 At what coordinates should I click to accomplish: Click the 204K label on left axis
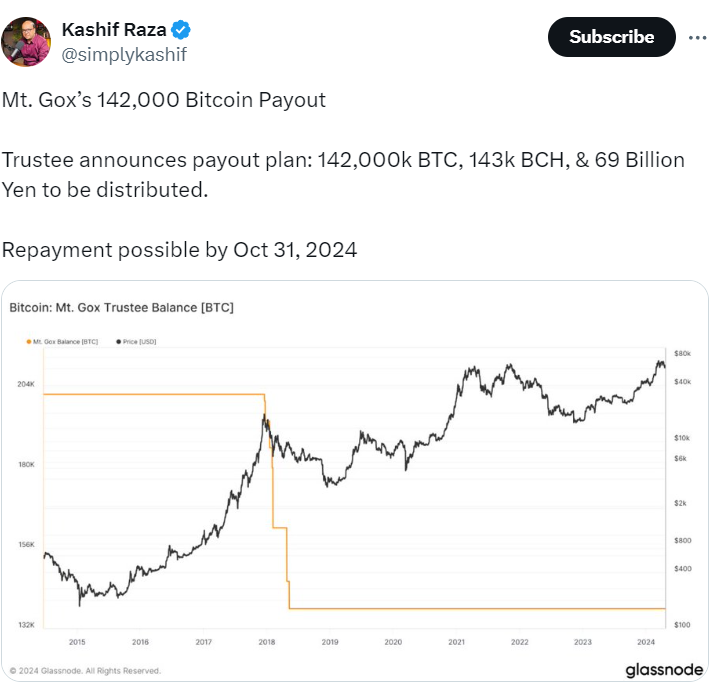pos(26,384)
